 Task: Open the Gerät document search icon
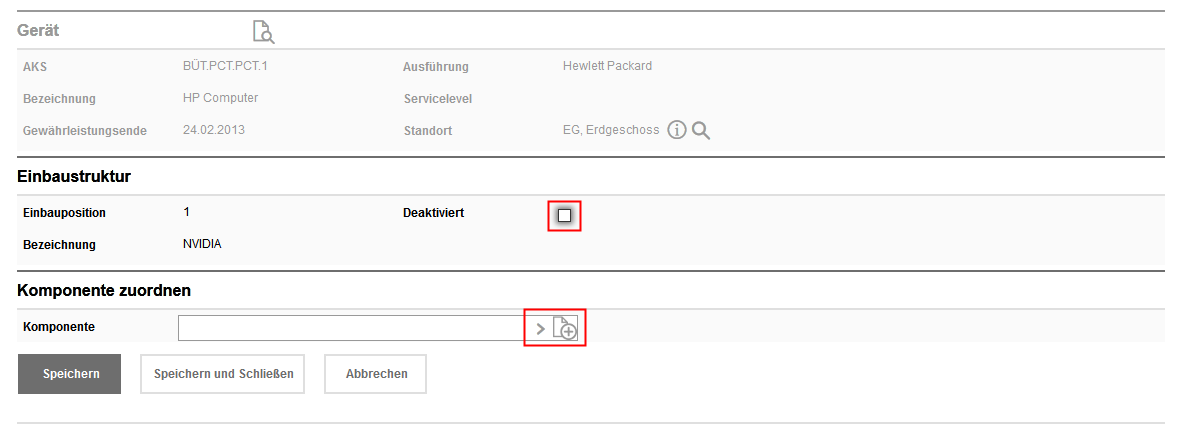[x=263, y=32]
